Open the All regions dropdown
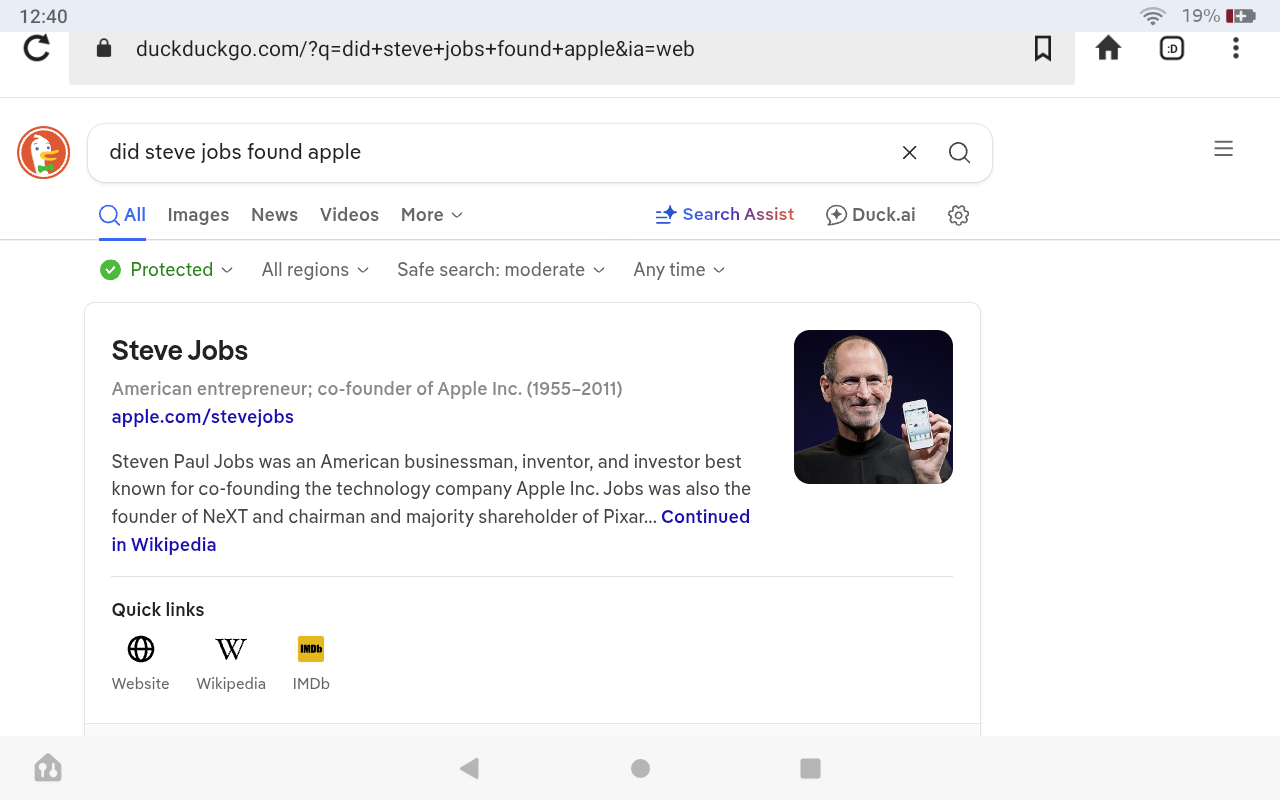The image size is (1280, 800). tap(315, 270)
